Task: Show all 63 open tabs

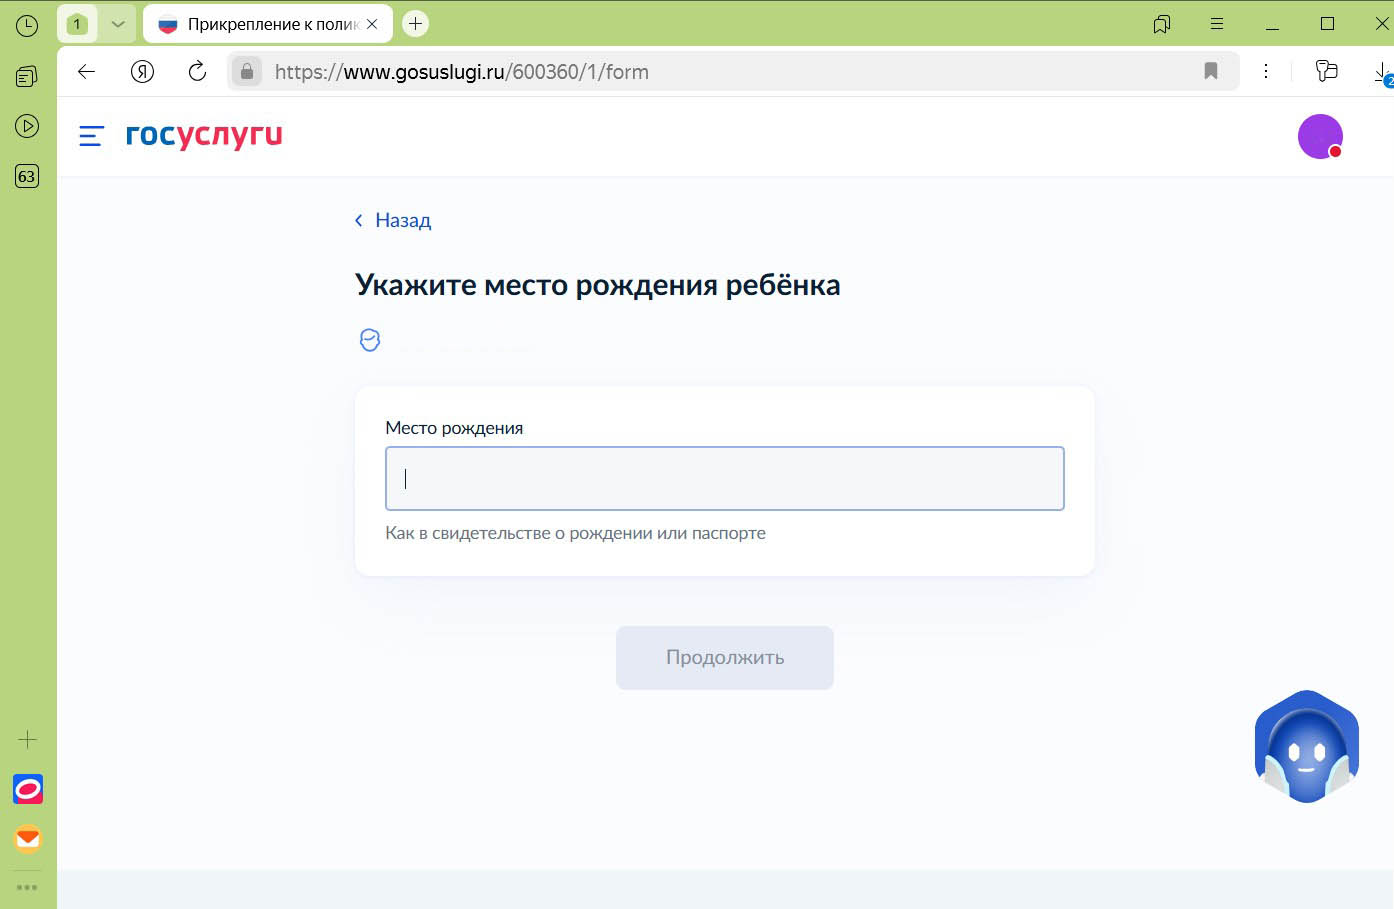Action: [27, 176]
